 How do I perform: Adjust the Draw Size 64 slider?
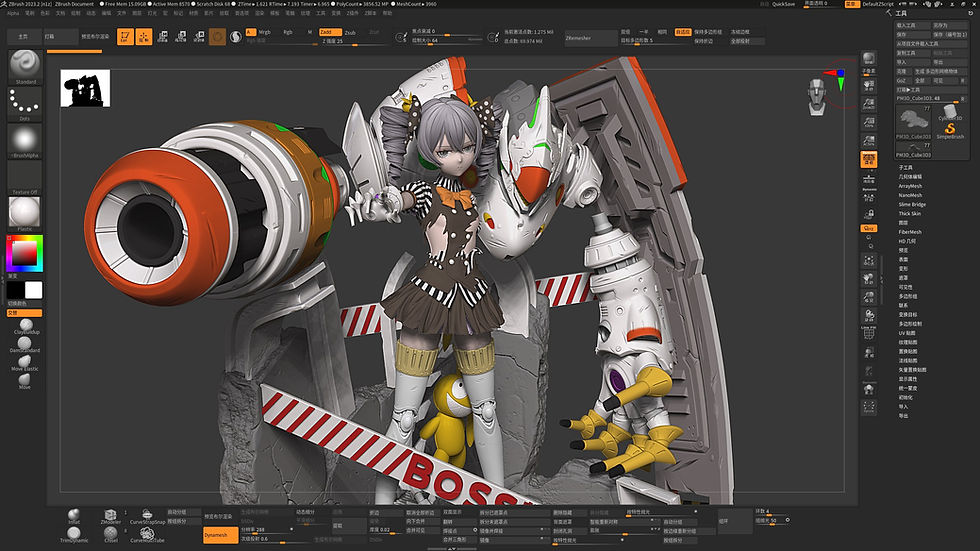pyautogui.click(x=446, y=41)
